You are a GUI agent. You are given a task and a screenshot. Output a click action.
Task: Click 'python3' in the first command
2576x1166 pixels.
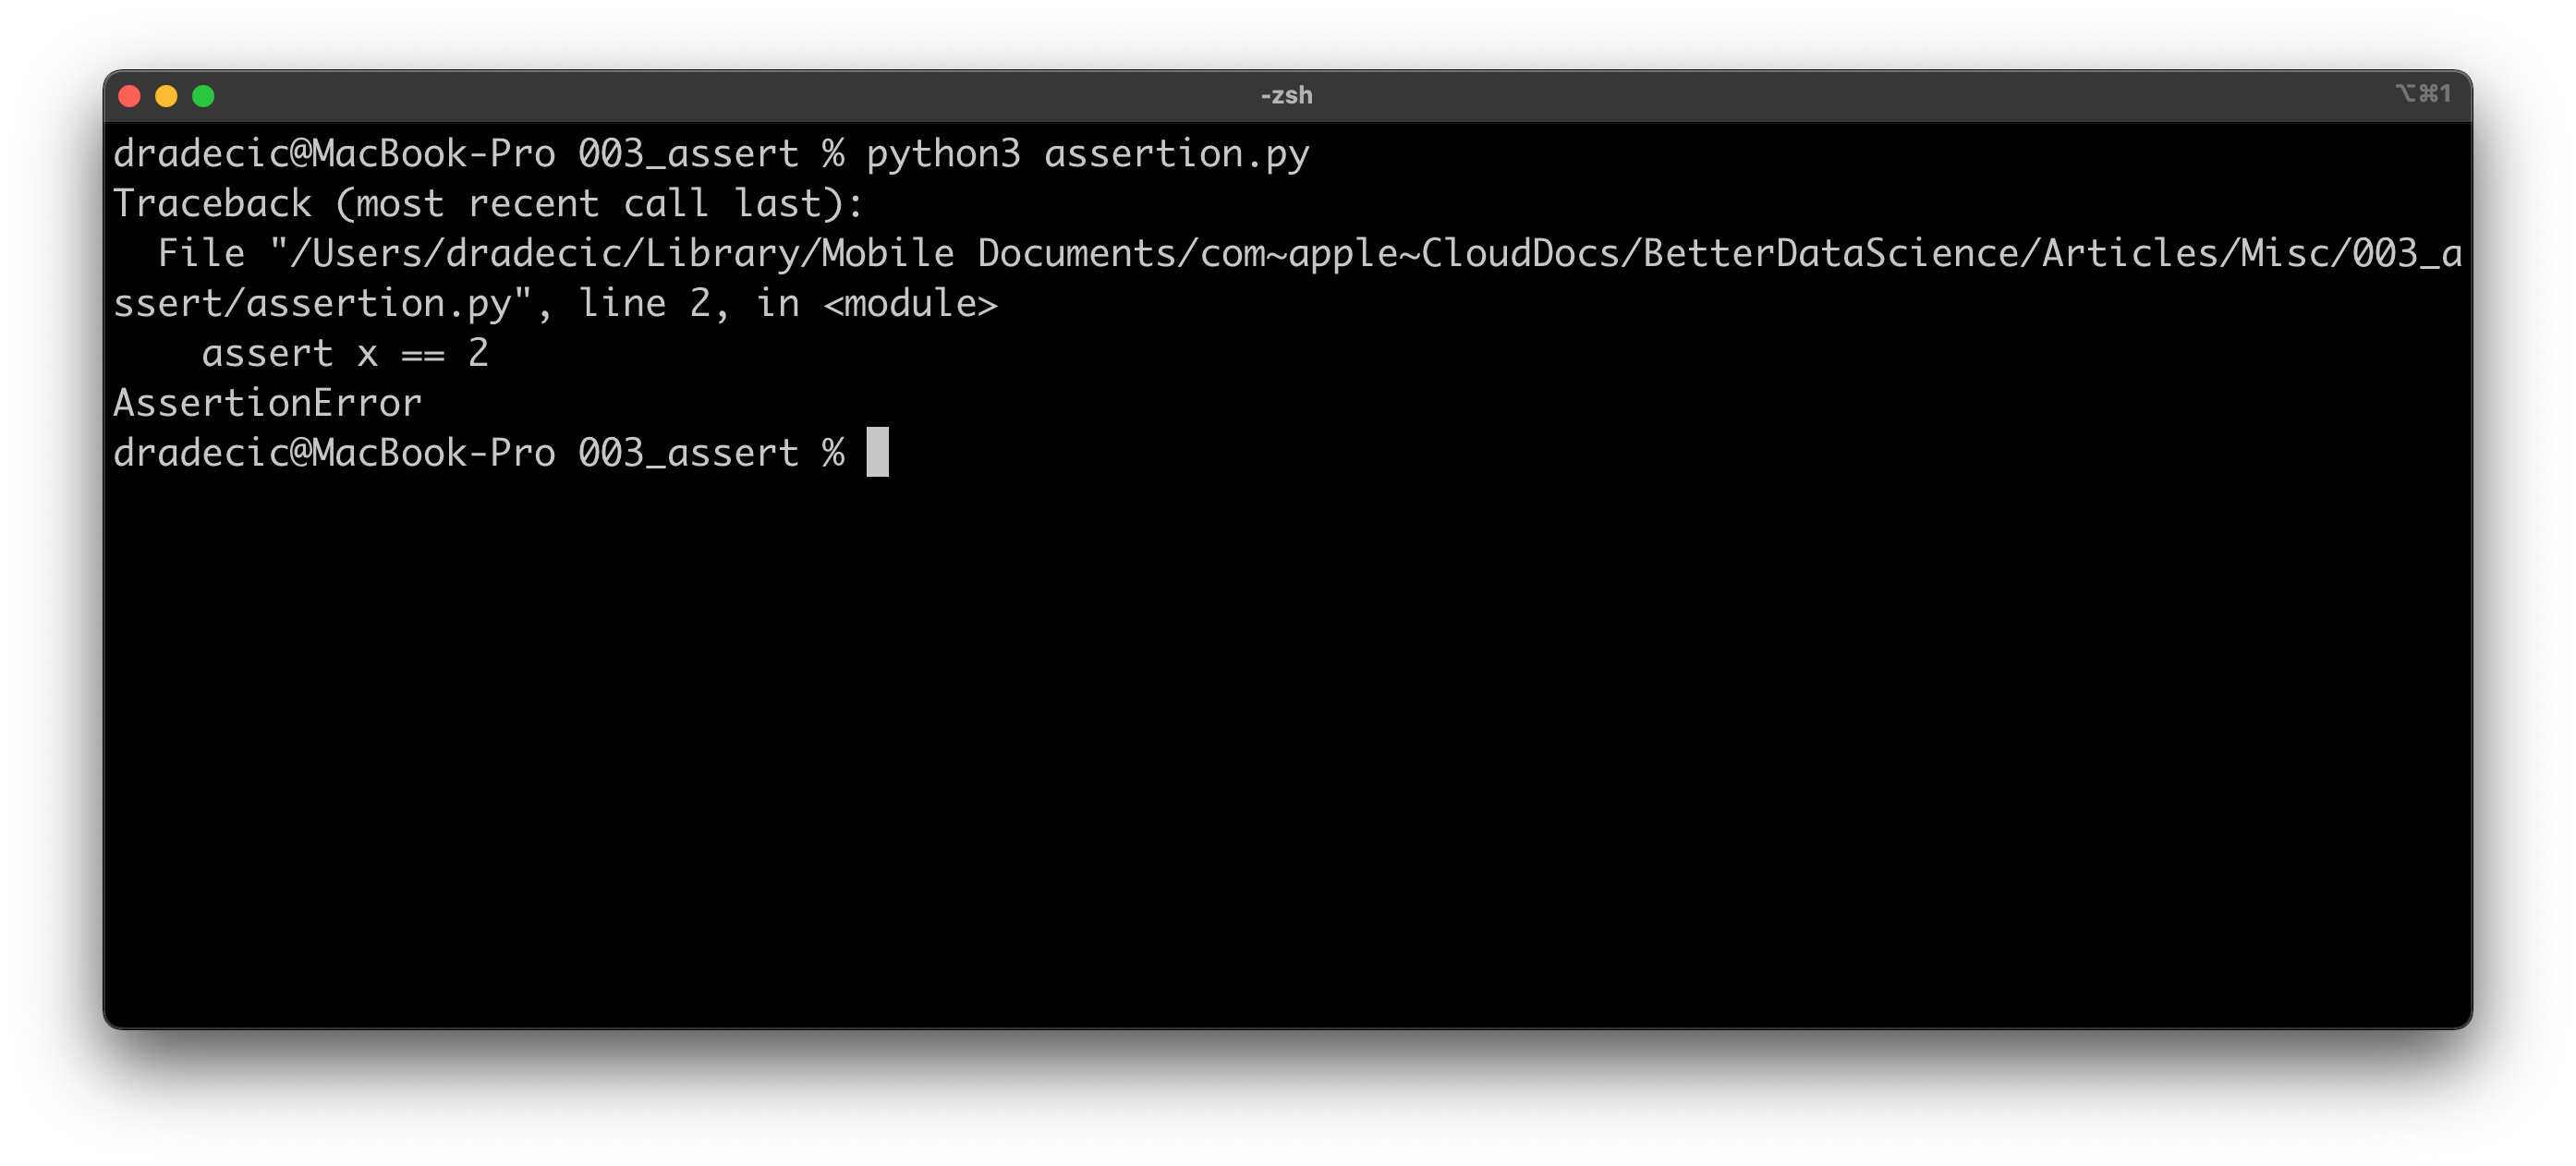[x=943, y=154]
